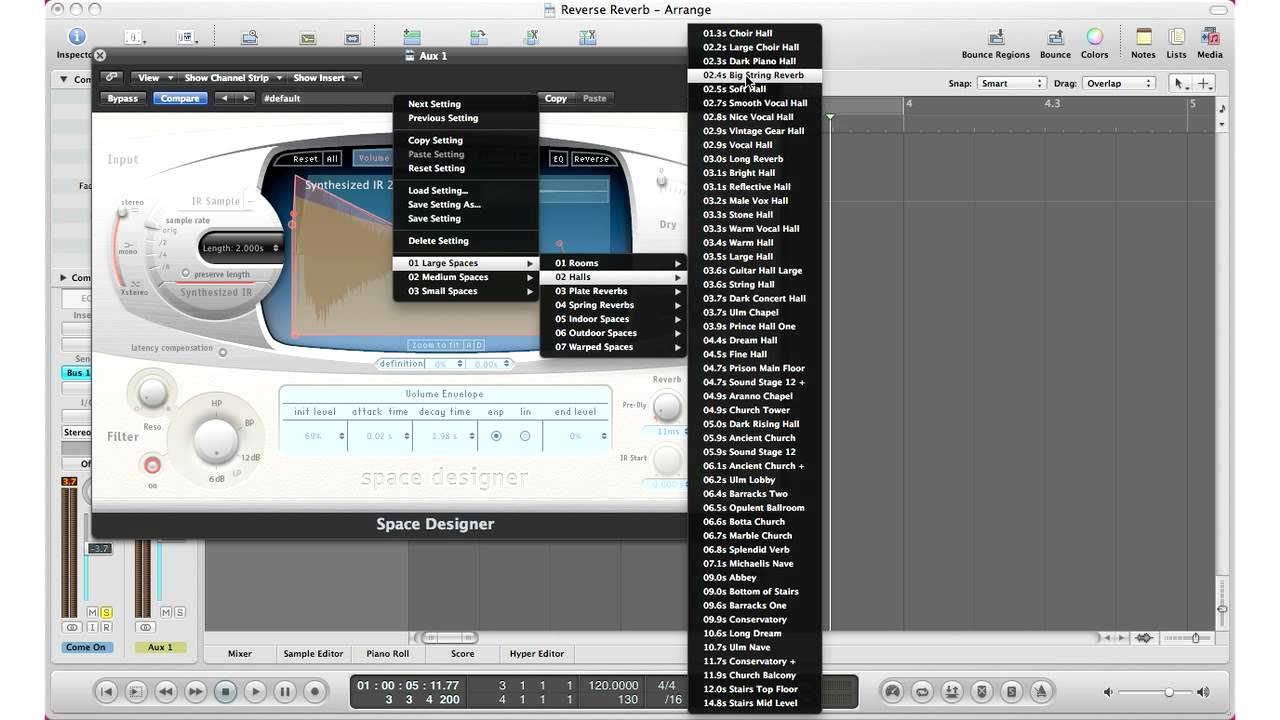Toggle the EQ view button
1280x720 pixels.
pos(559,158)
